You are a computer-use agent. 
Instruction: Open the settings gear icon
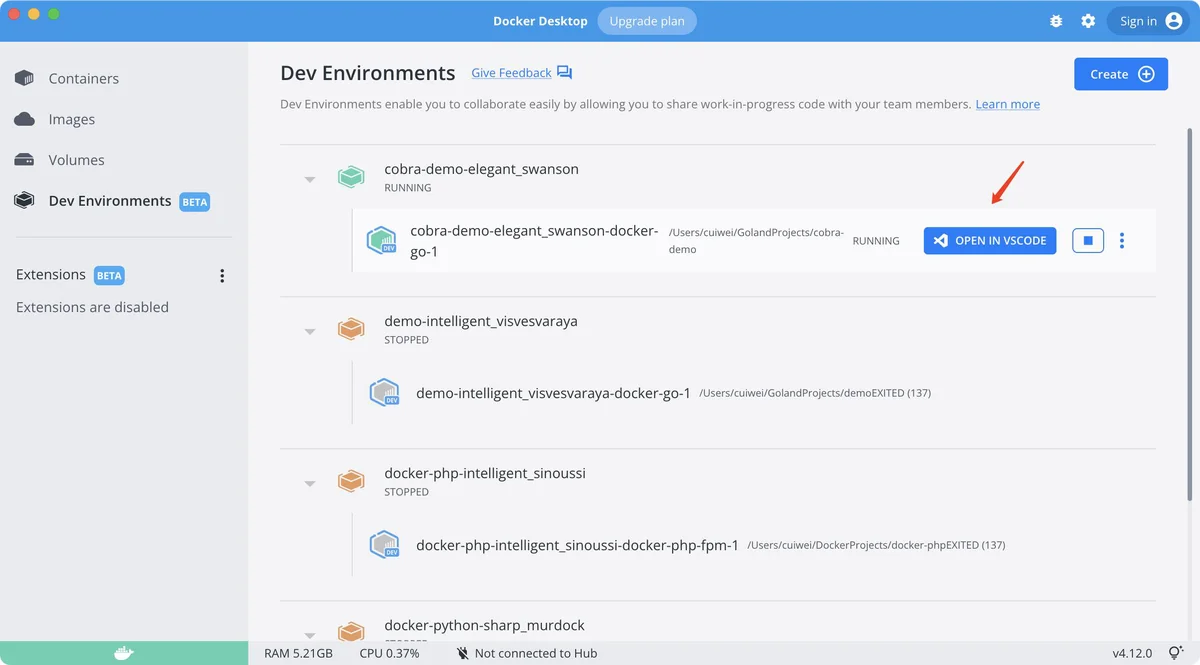point(1088,21)
